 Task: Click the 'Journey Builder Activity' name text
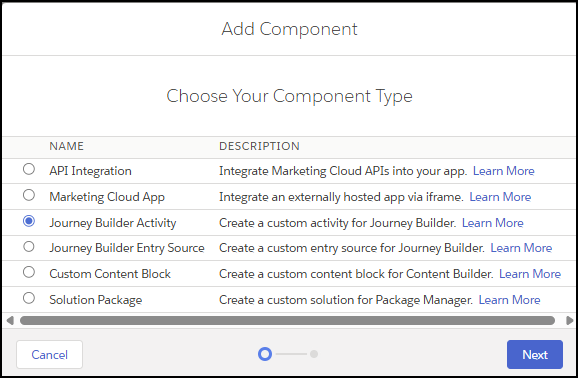113,223
